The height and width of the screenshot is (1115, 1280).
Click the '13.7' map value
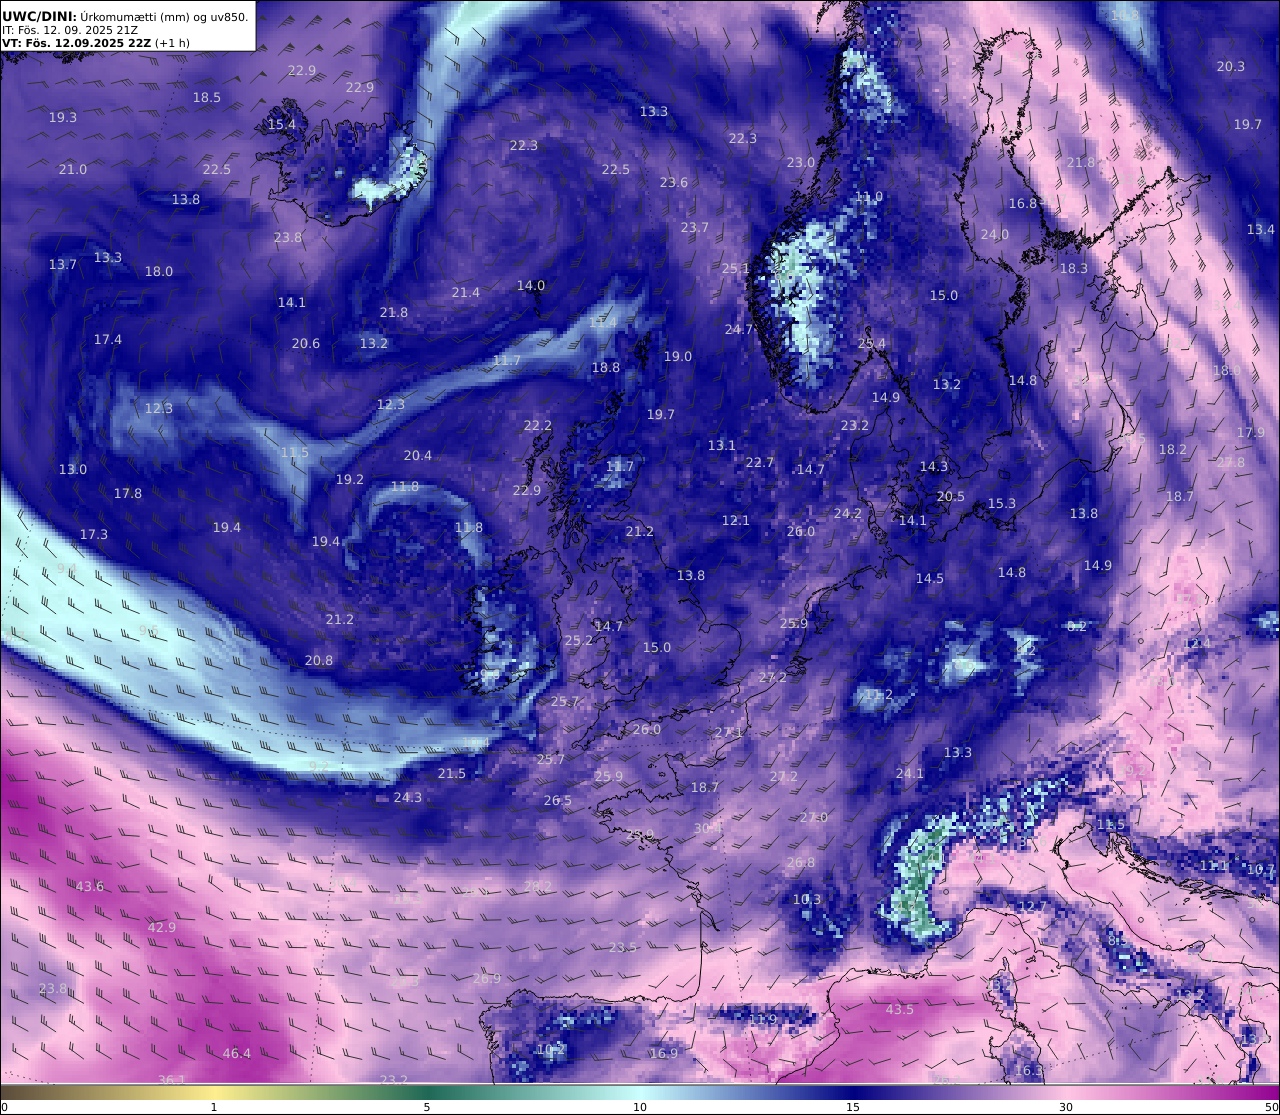click(63, 265)
